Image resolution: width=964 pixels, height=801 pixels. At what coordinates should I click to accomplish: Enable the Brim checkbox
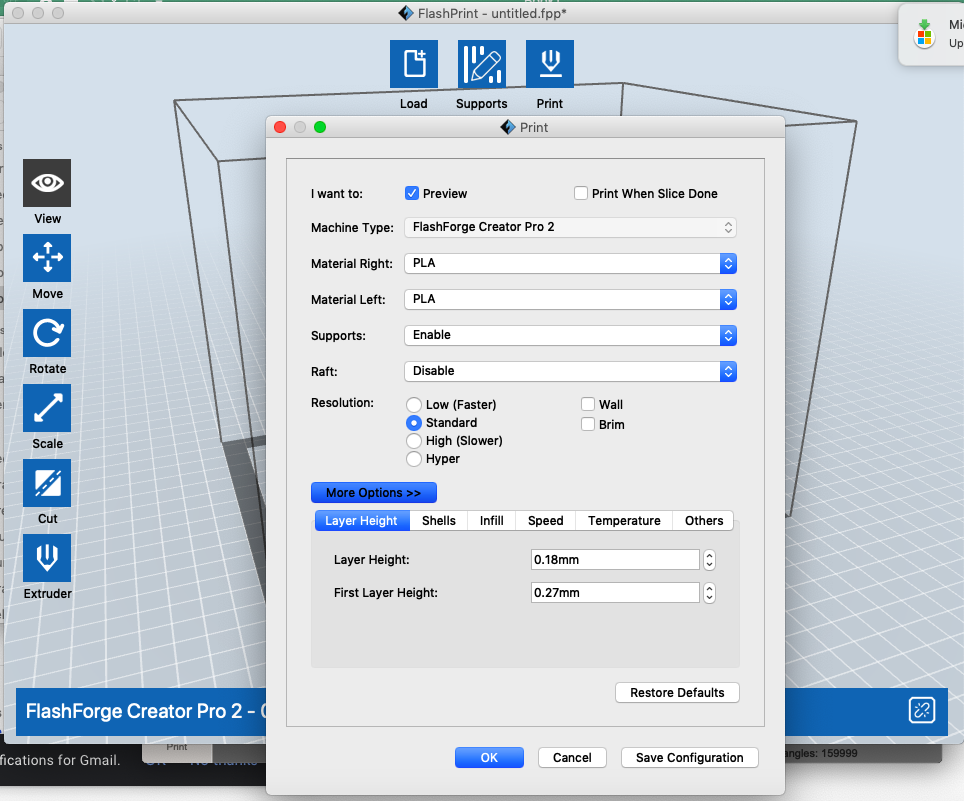[588, 424]
